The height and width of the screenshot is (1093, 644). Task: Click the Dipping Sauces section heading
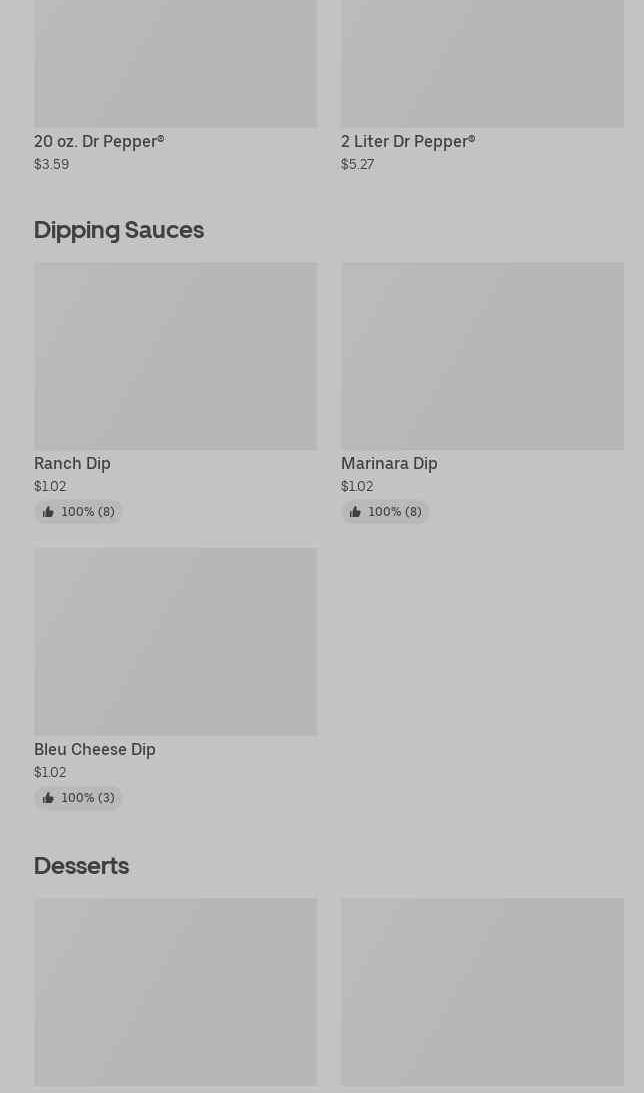pyautogui.click(x=119, y=230)
